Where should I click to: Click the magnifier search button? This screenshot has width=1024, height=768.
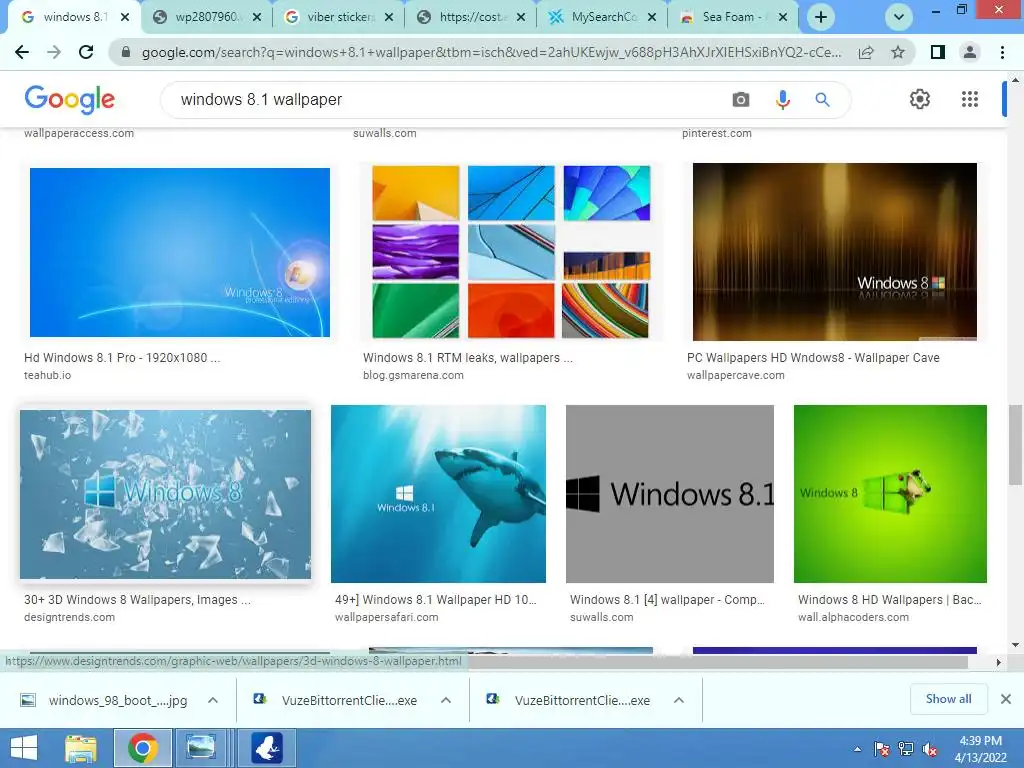tap(822, 100)
